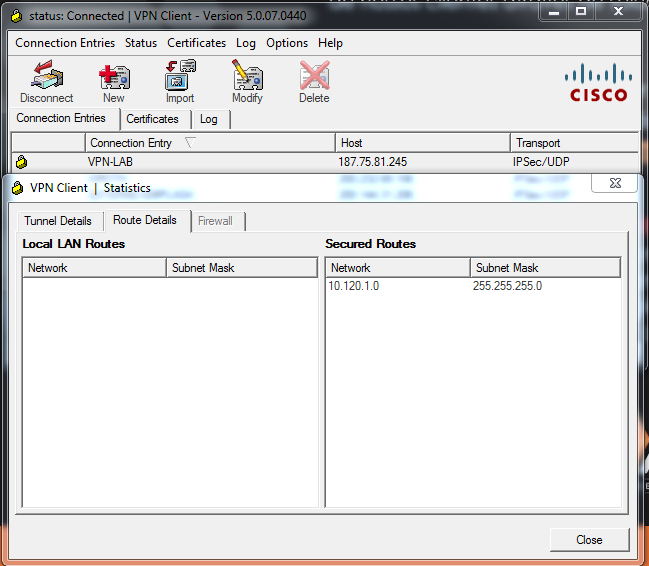Click padlock icon beside VPN-LAB entry
Viewport: 649px width, 566px height.
22,162
